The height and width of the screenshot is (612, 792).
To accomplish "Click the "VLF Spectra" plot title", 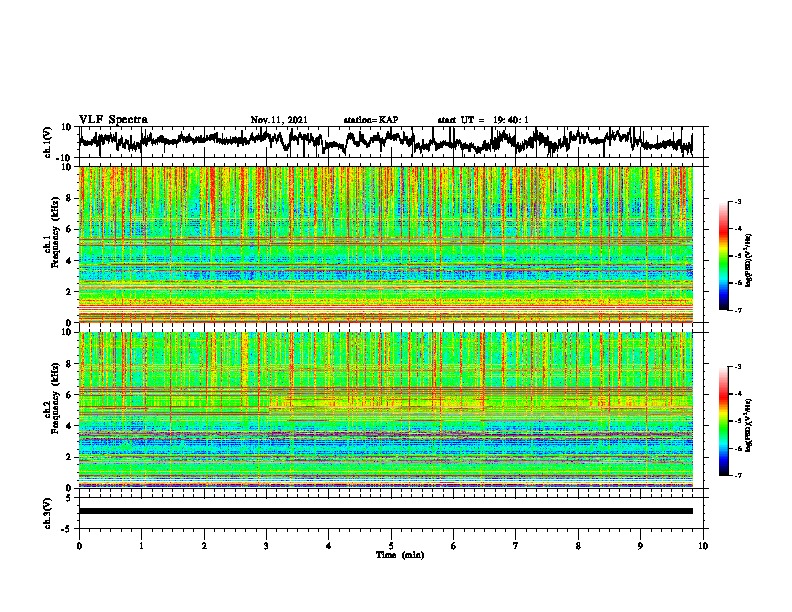I will tap(113, 120).
